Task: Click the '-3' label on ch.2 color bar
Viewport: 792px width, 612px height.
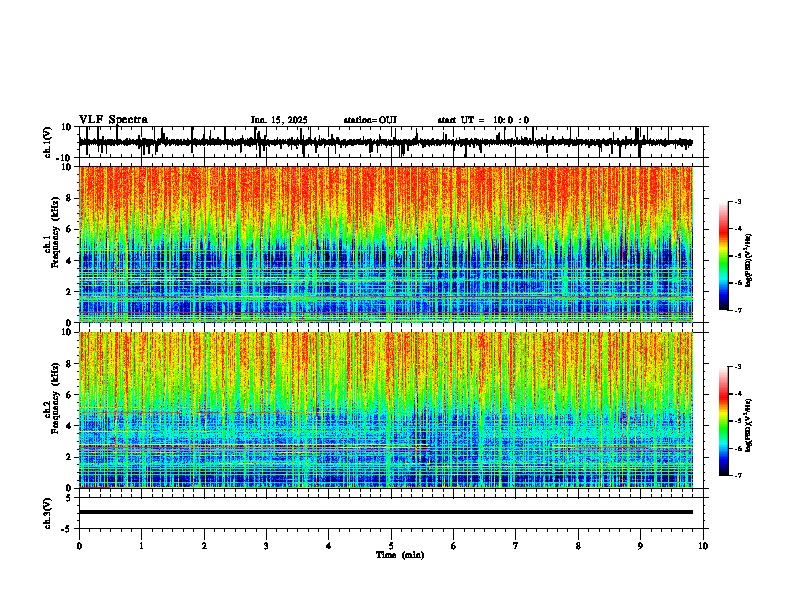Action: (x=737, y=367)
